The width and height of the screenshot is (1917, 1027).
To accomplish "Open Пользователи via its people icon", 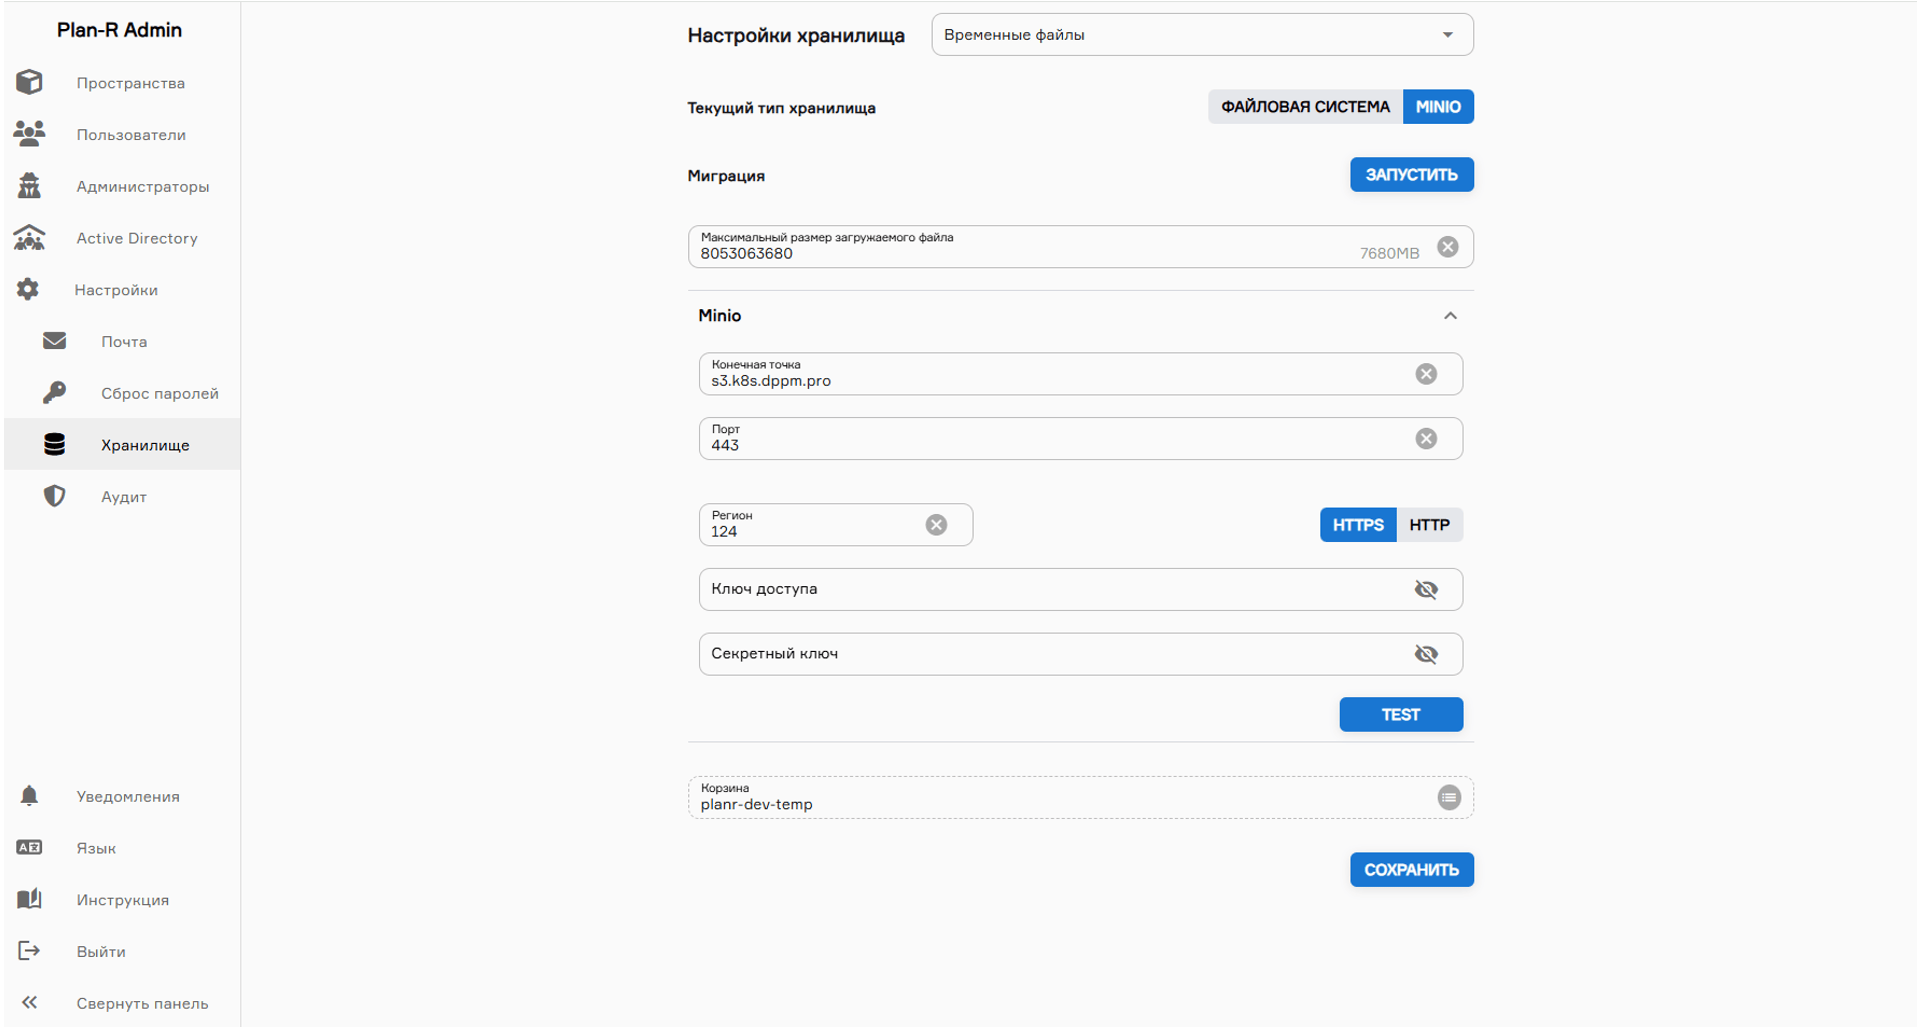I will tap(29, 134).
